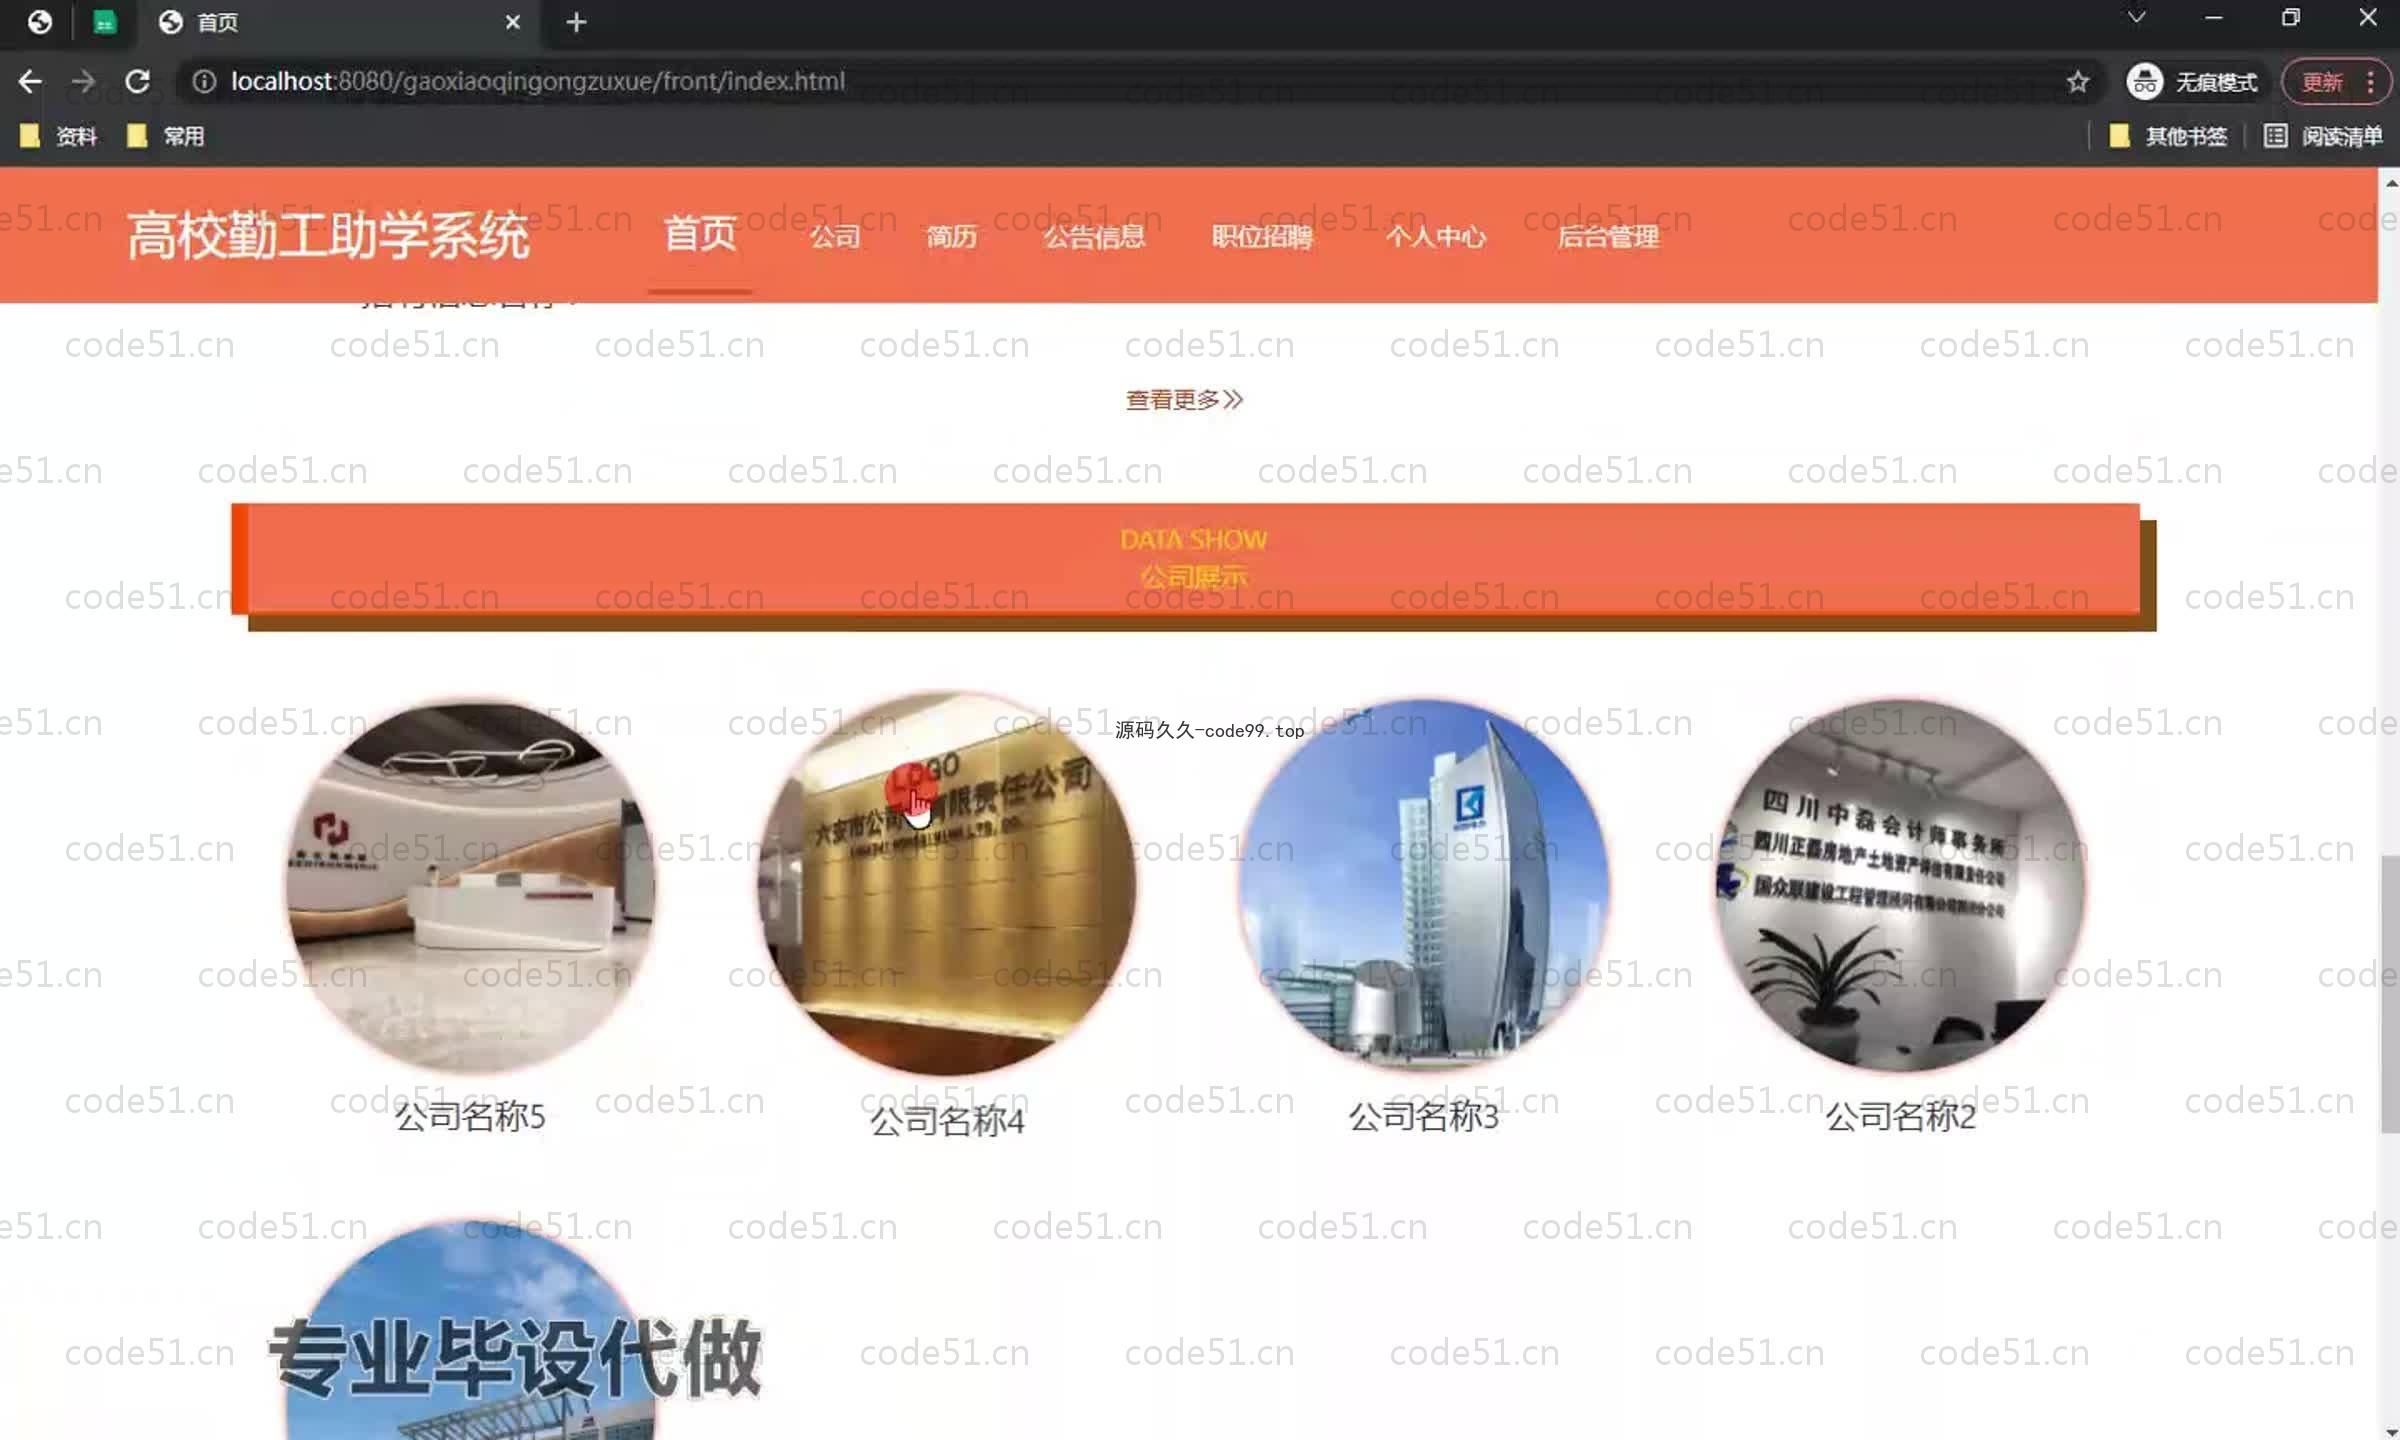
Task: Open the 其他书签 bookmarks folder
Action: click(x=2168, y=136)
